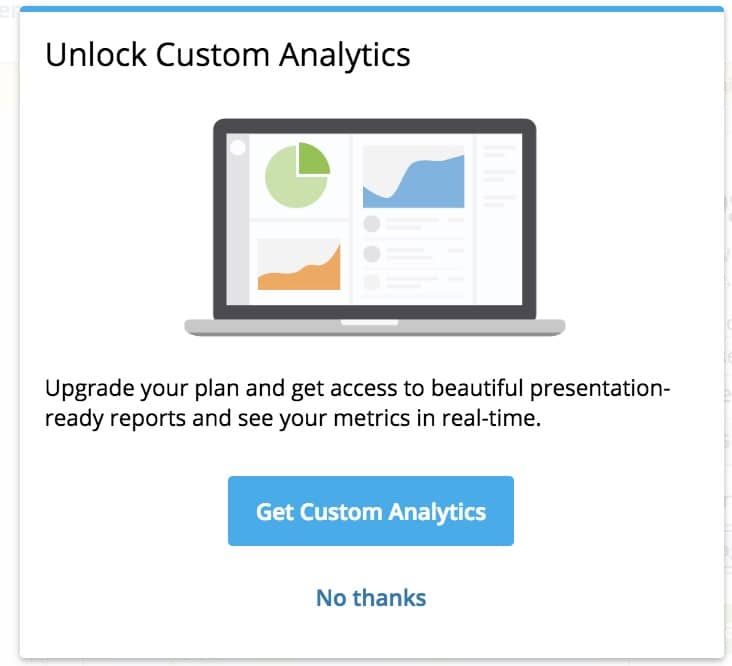
Task: Dismiss the dialog with No thanks
Action: click(371, 598)
